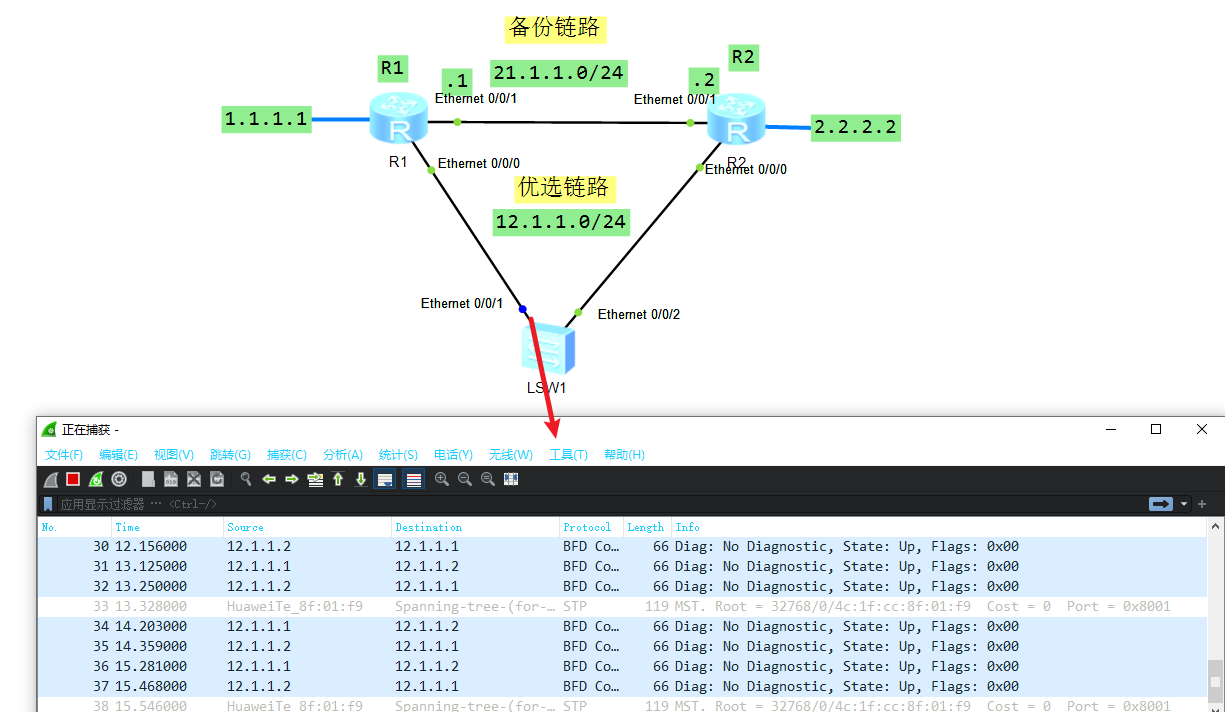
Task: Sort packets by Destination column header
Action: point(475,527)
